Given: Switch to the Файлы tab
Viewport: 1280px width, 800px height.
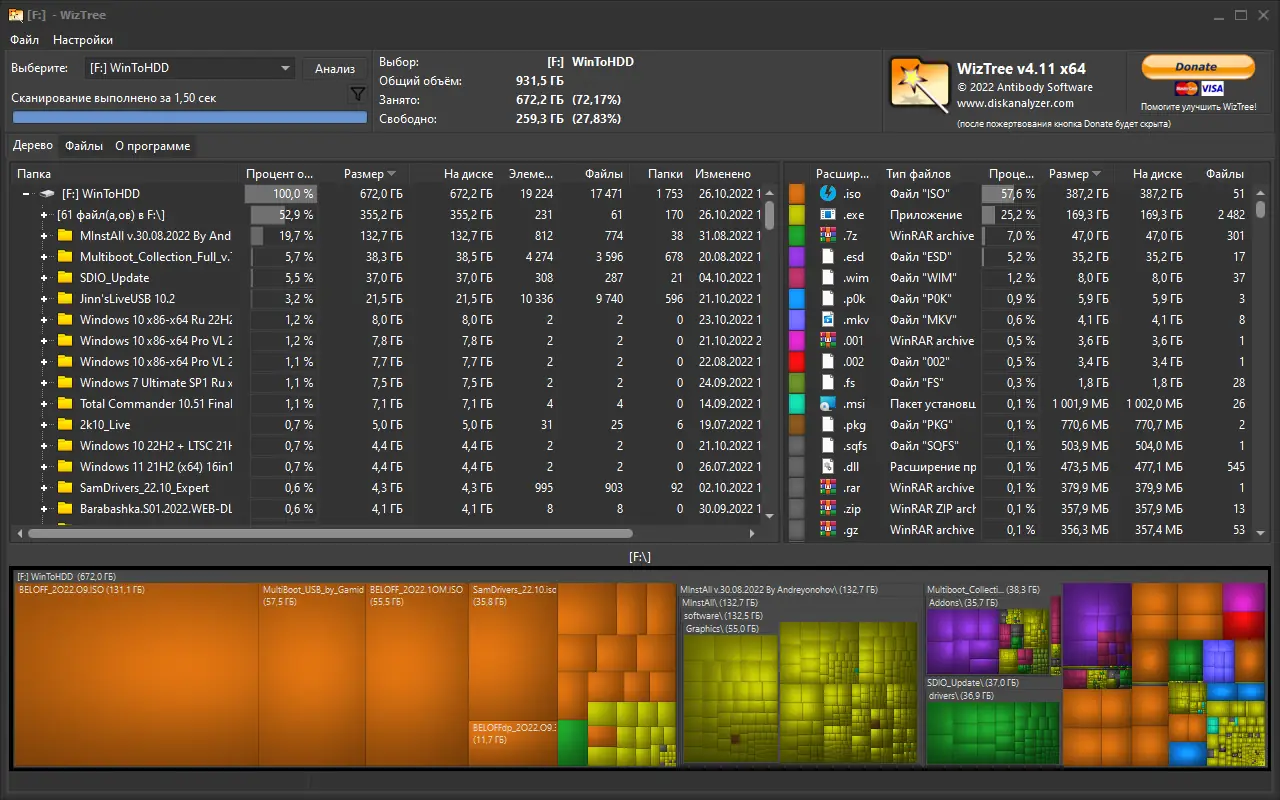Looking at the screenshot, I should [84, 146].
